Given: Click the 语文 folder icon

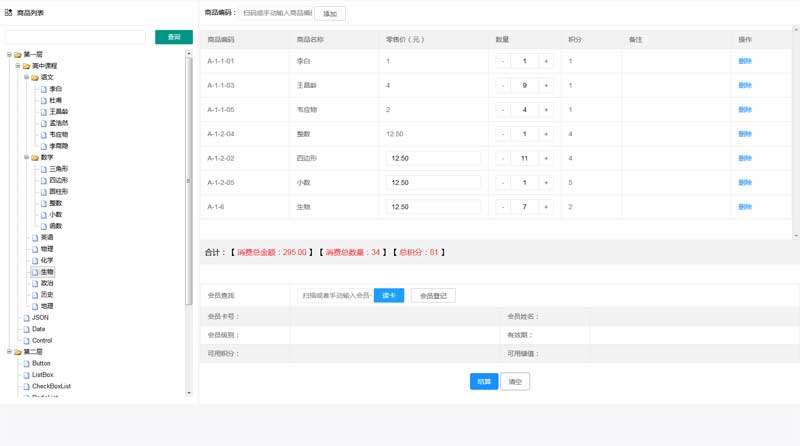Looking at the screenshot, I should click(x=35, y=78).
